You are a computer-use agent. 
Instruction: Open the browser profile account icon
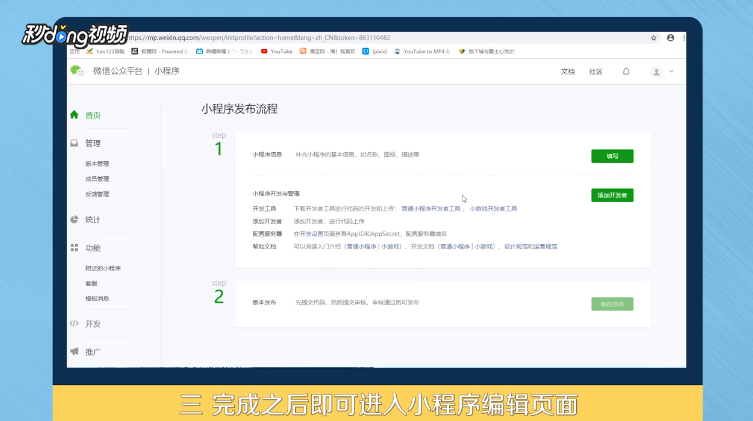[x=670, y=38]
